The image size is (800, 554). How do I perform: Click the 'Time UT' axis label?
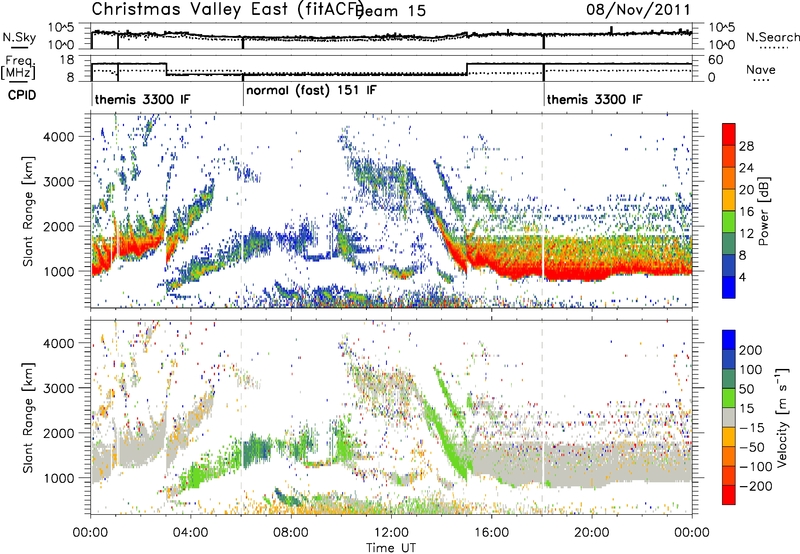click(391, 548)
